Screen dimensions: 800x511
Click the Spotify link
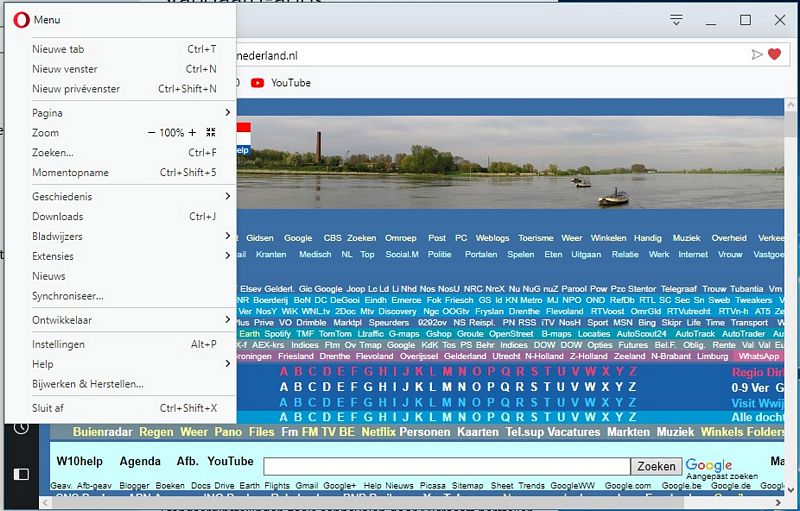tap(278, 334)
